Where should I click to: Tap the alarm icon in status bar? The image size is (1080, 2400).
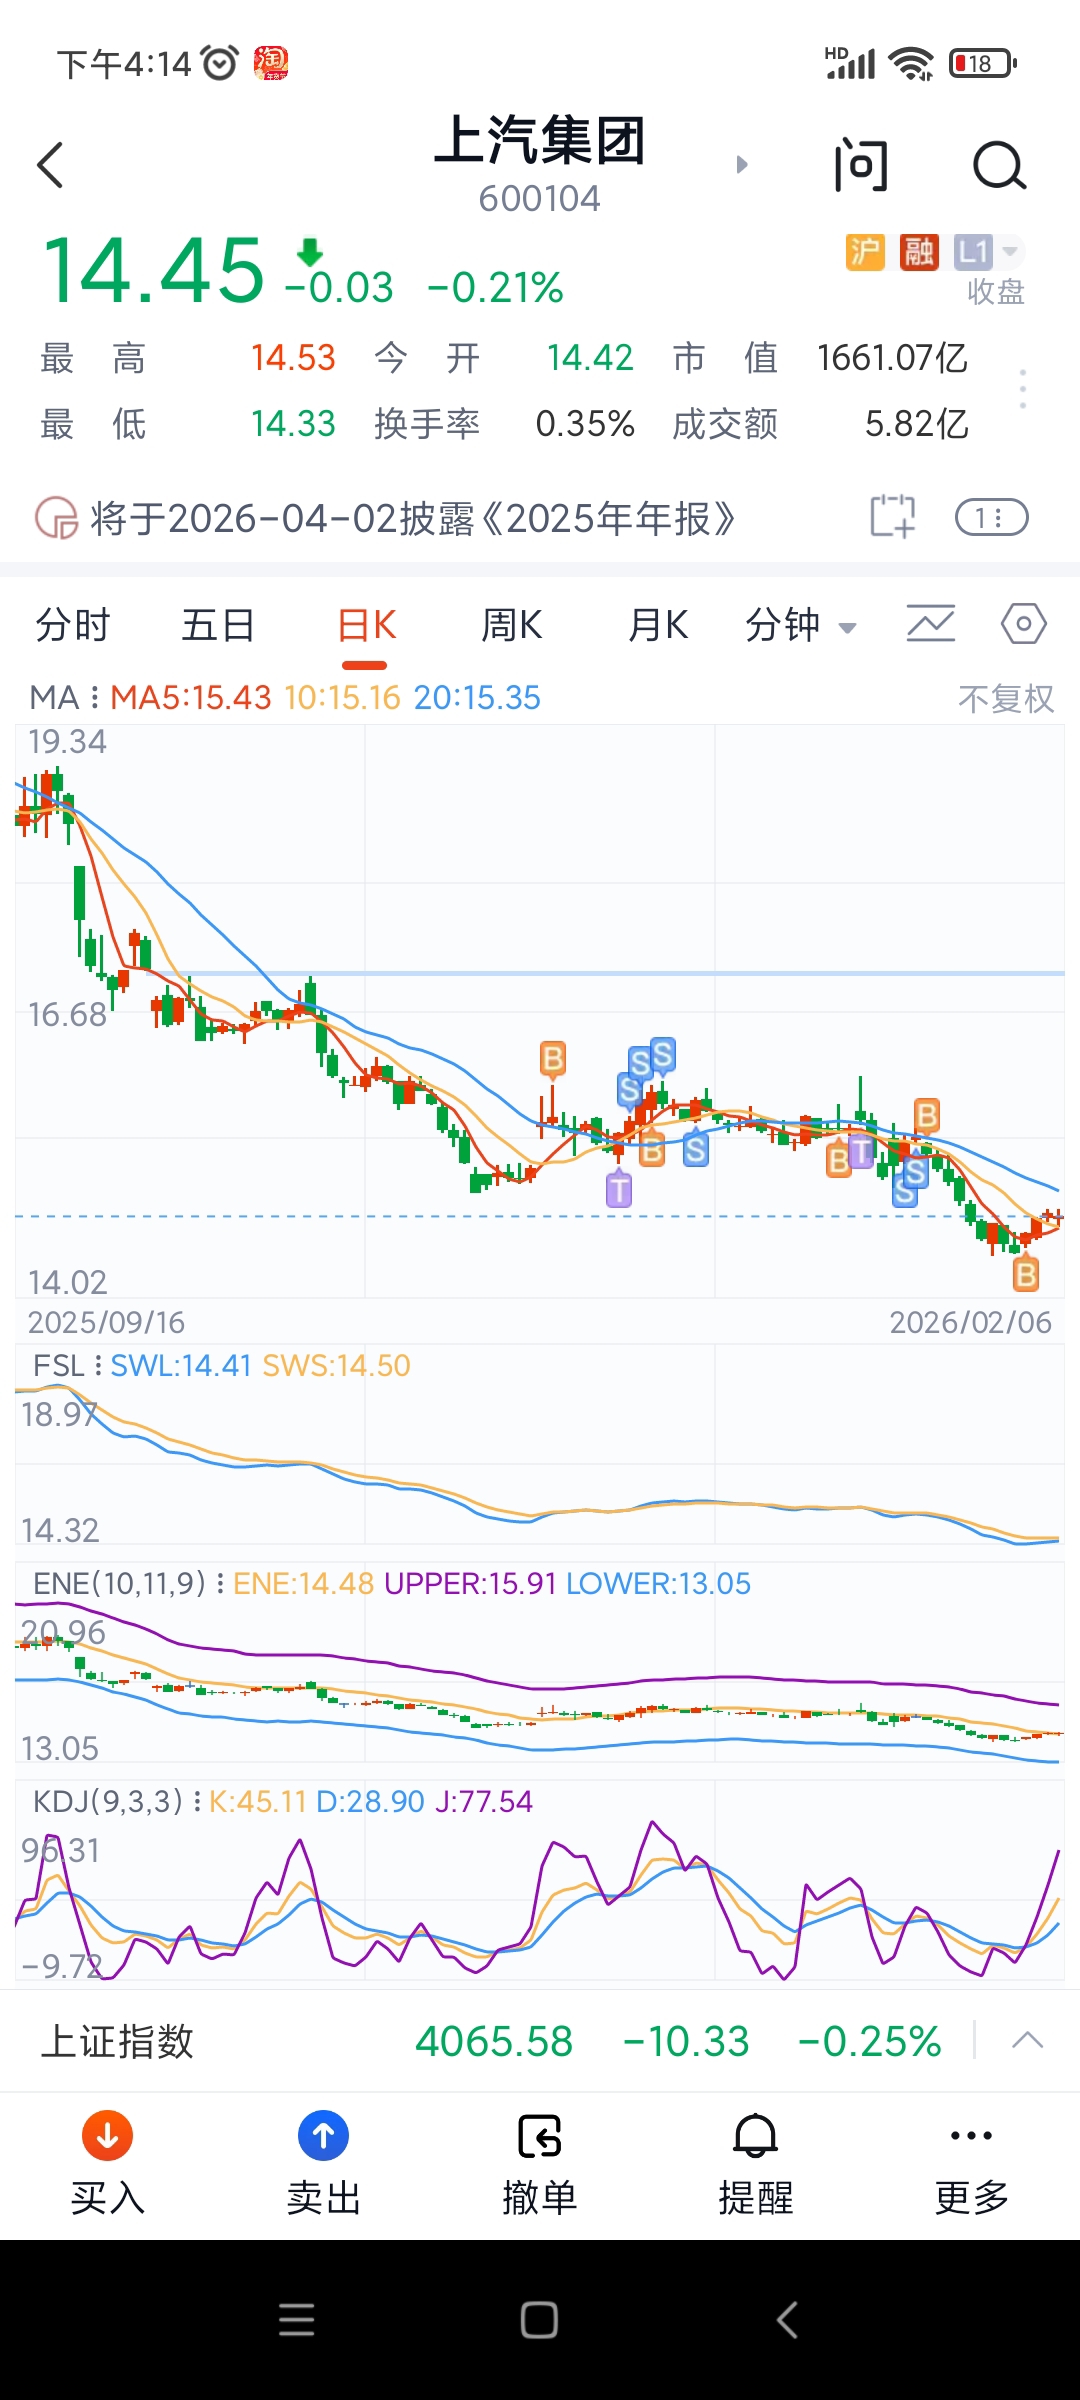click(220, 63)
